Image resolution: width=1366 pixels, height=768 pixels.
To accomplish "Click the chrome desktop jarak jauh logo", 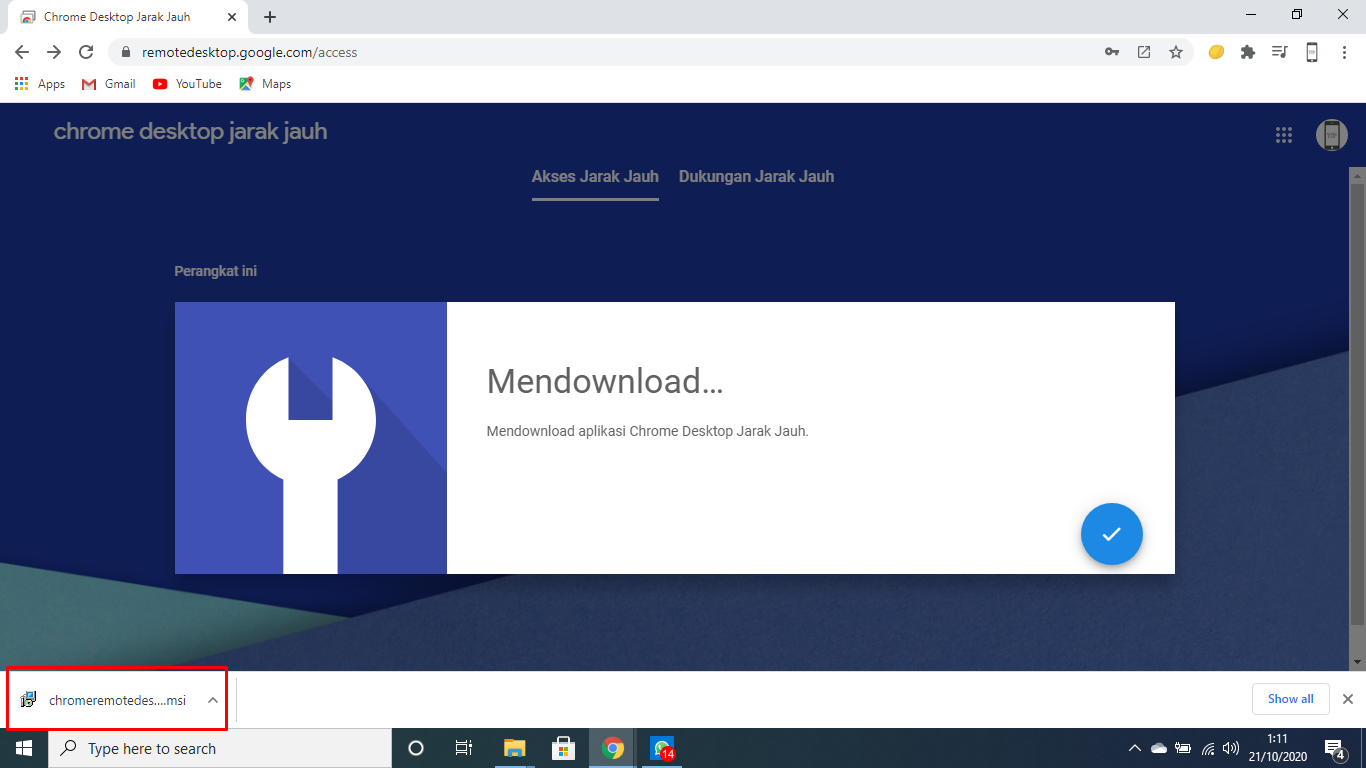I will pyautogui.click(x=190, y=132).
